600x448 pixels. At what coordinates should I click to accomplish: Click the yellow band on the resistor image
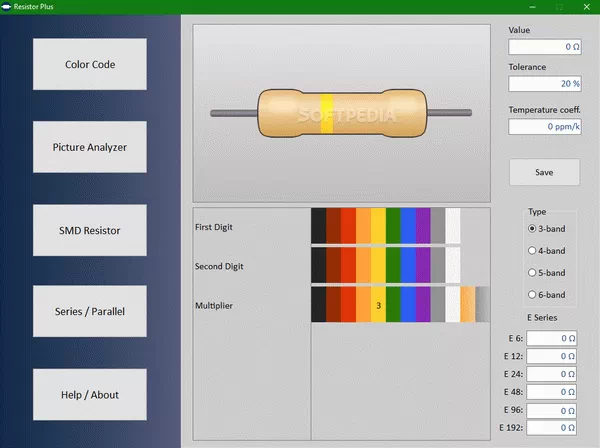coord(326,113)
